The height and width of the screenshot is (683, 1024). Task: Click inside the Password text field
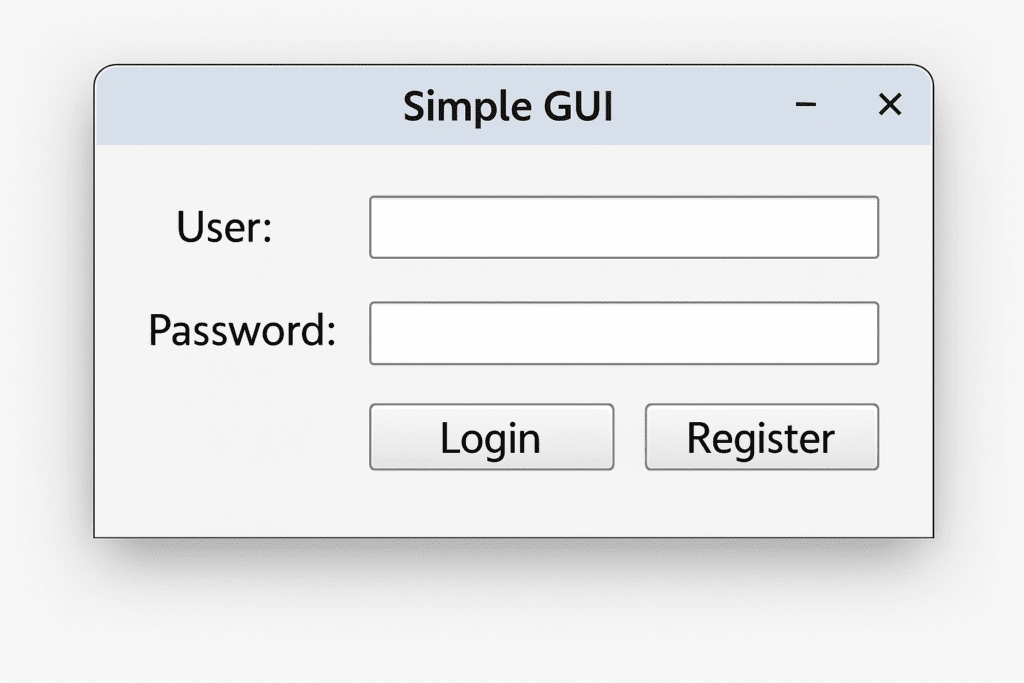tap(623, 332)
